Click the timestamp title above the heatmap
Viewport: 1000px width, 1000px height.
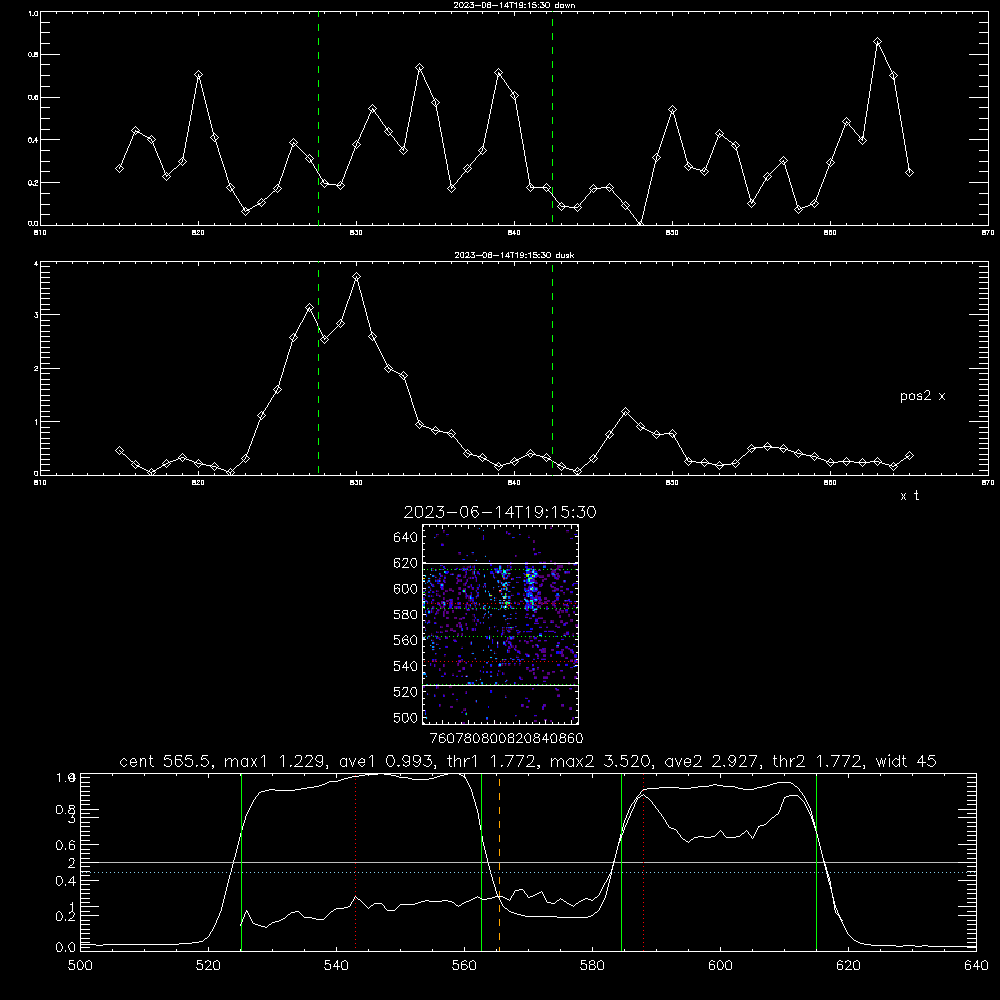coord(500,512)
